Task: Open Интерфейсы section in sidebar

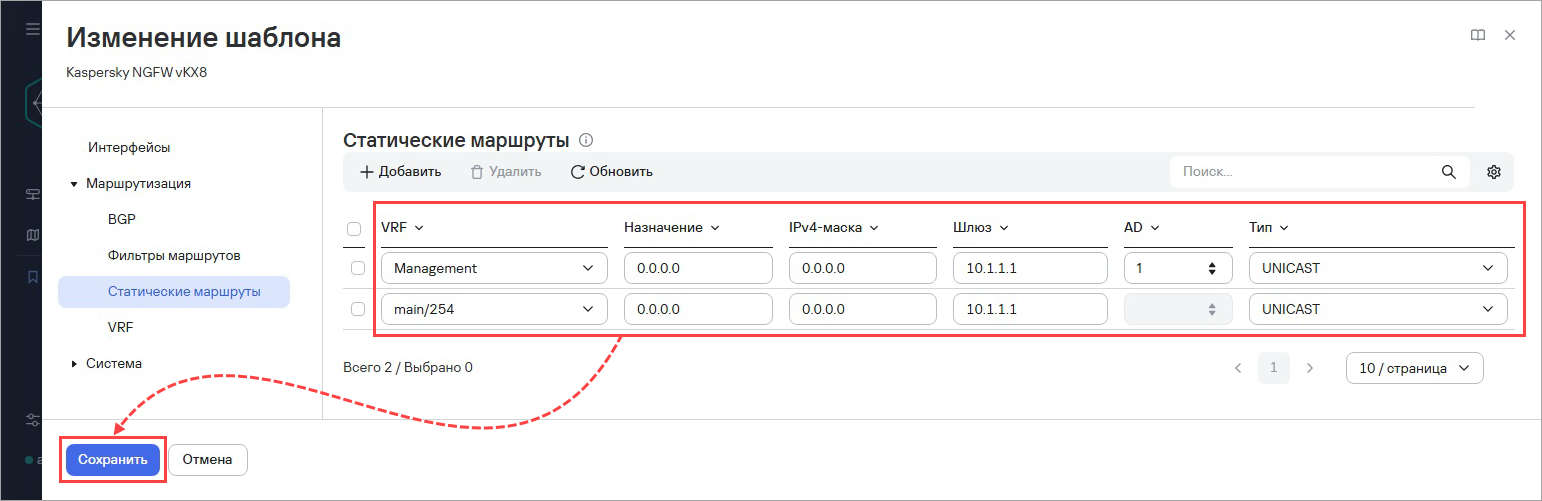Action: click(129, 147)
